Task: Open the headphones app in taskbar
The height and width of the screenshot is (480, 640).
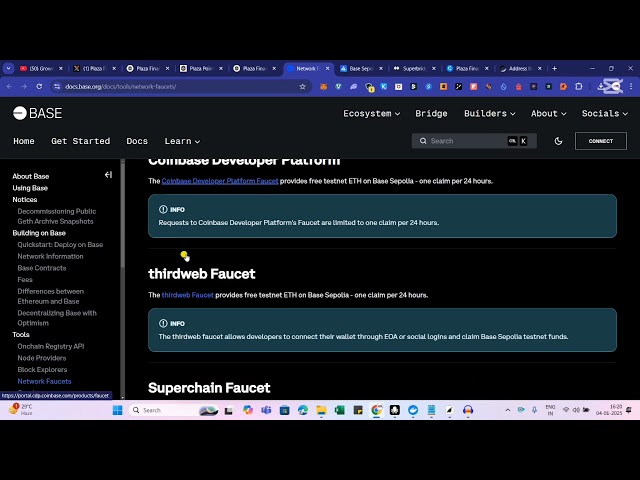Action: (468, 410)
